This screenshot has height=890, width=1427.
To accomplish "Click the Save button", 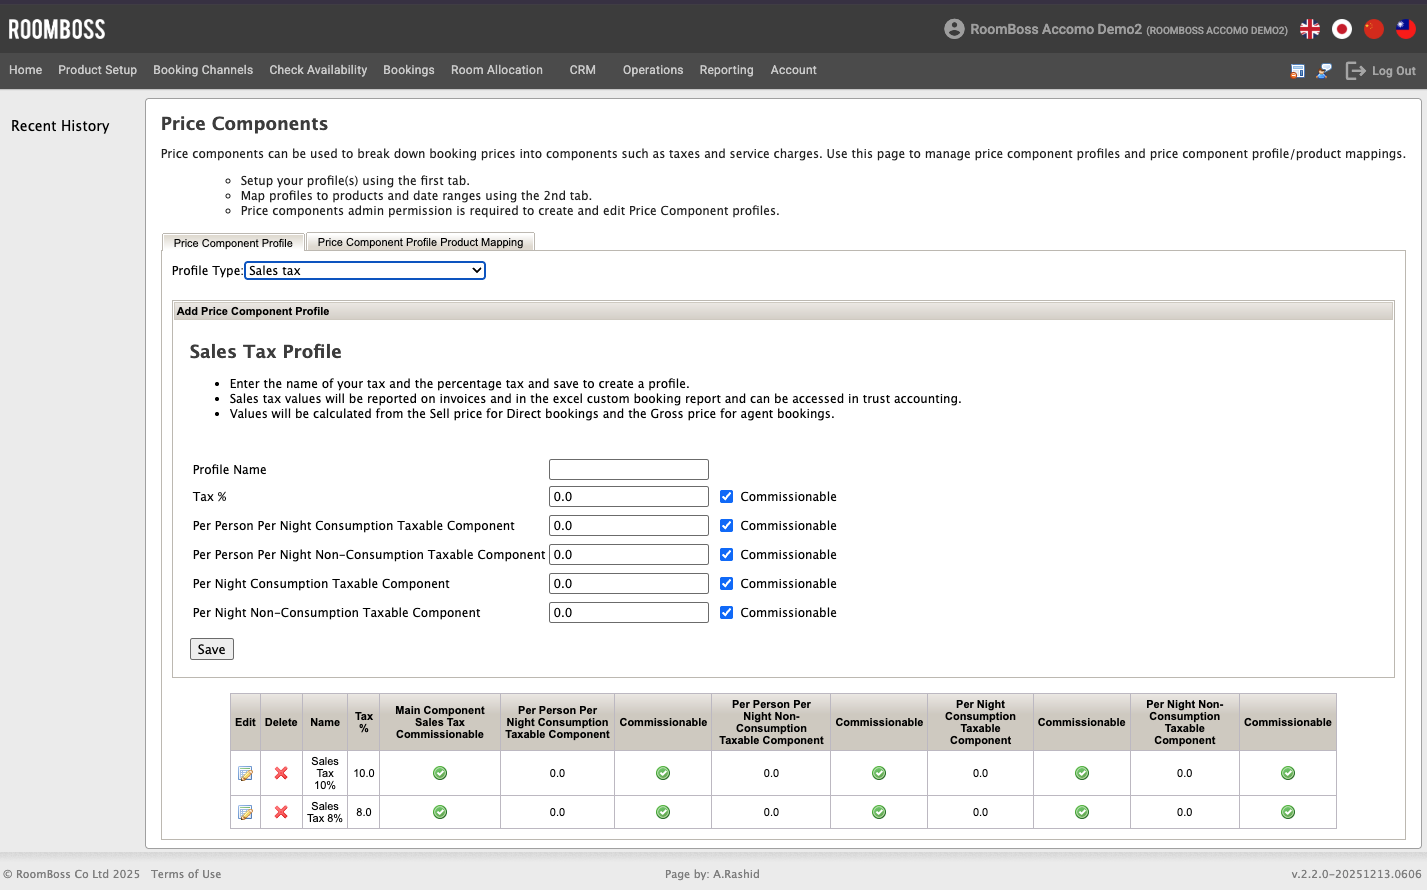I will click(211, 649).
